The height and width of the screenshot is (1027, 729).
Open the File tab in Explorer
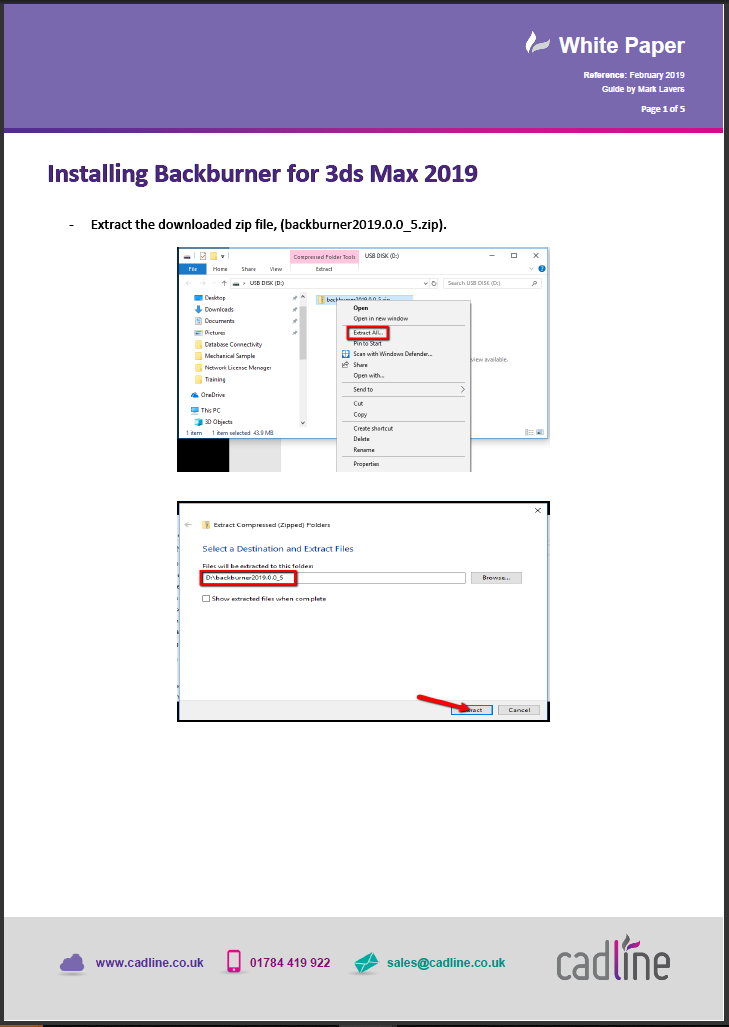(193, 269)
